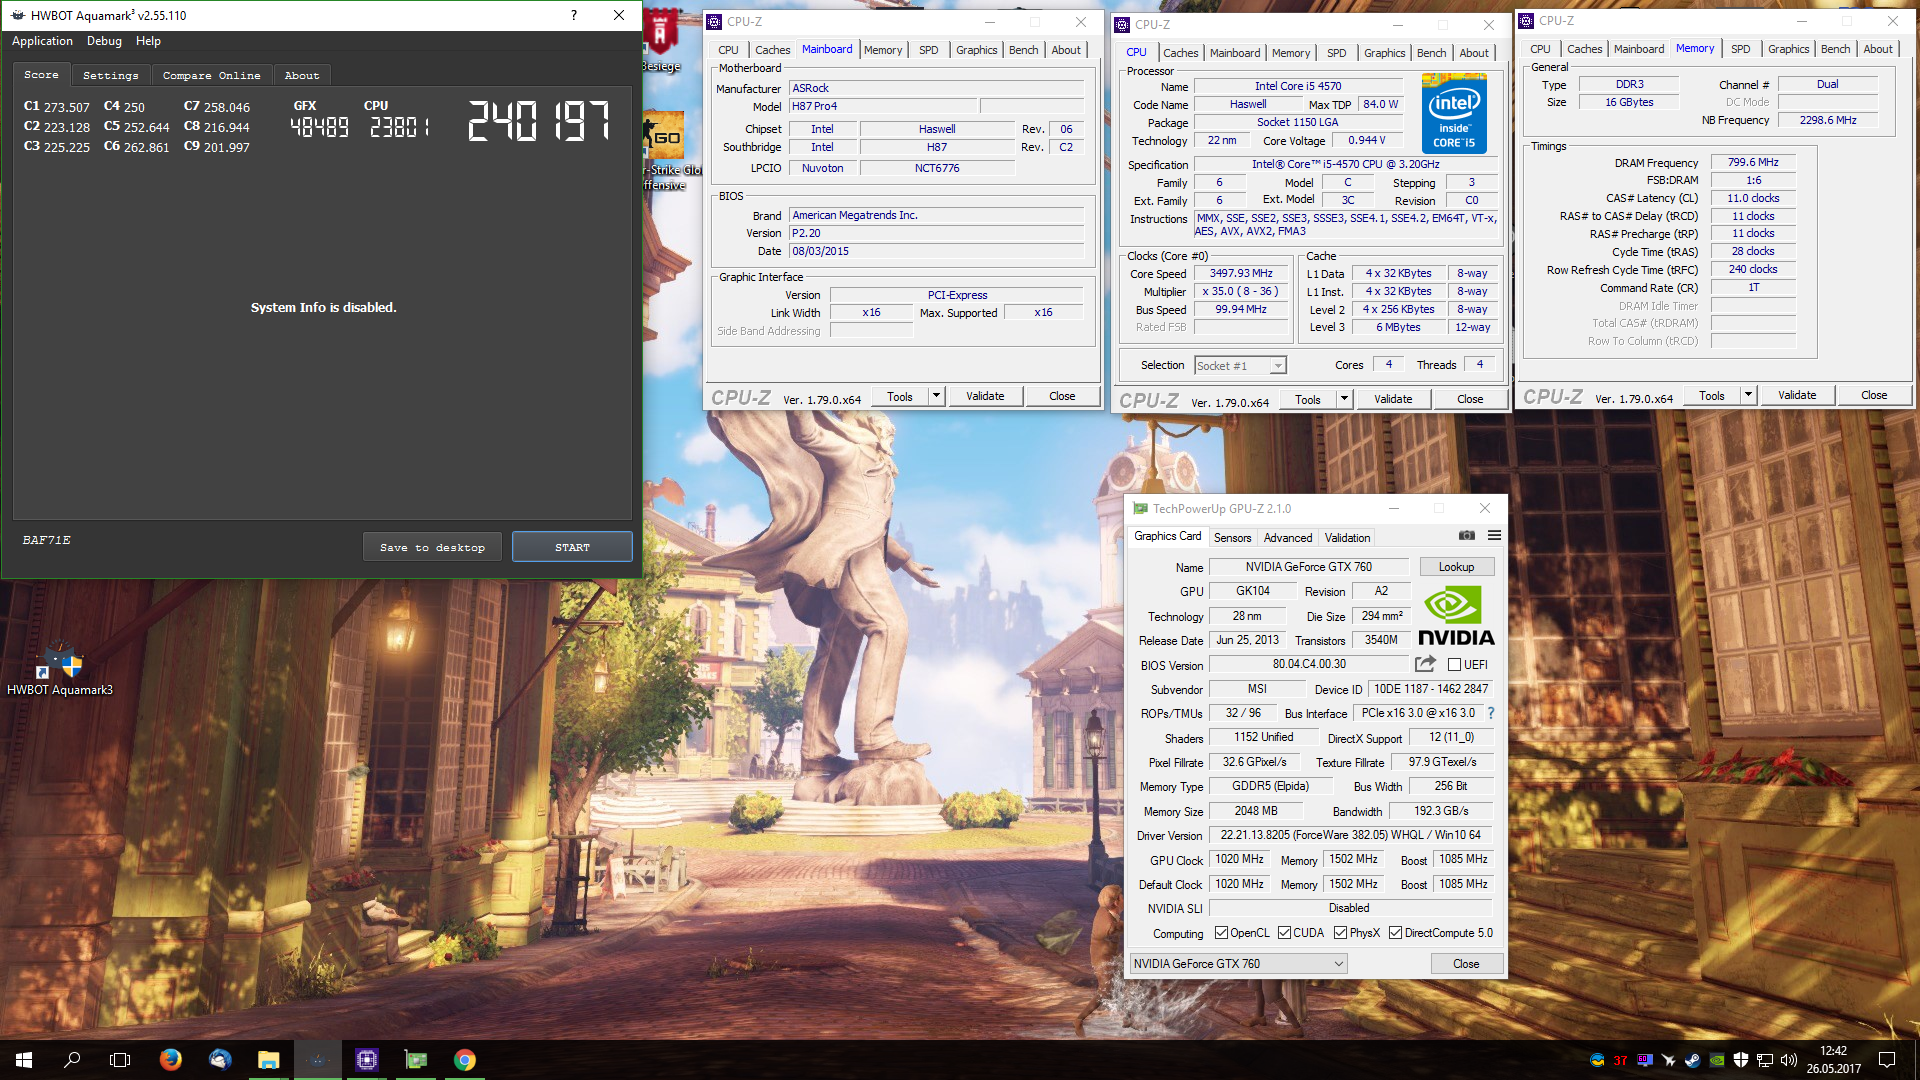Open GPU-Z hamburger menu
Viewport: 1920px width, 1080px height.
pos(1494,536)
